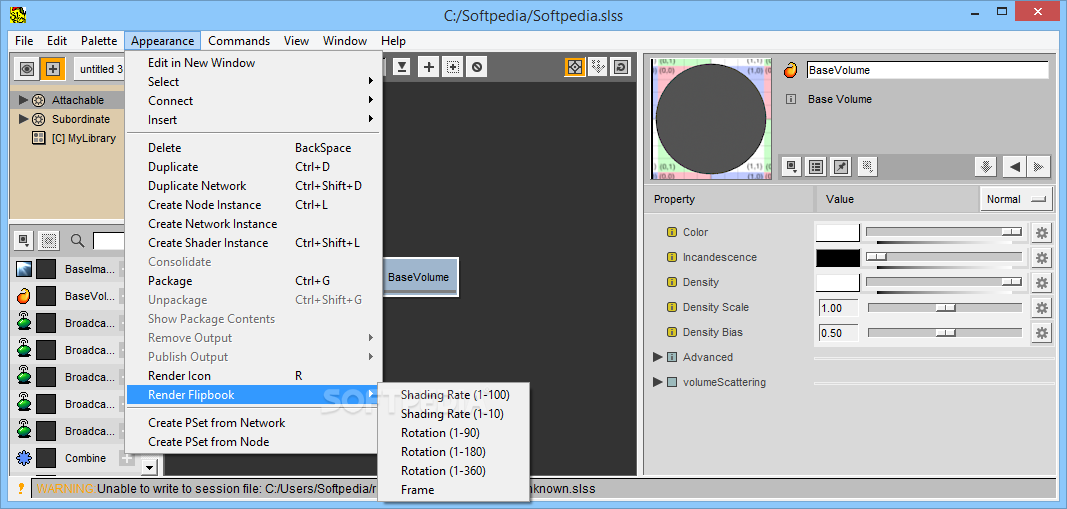
Task: Click the BaseImage node icon in the list
Action: [x=23, y=269]
